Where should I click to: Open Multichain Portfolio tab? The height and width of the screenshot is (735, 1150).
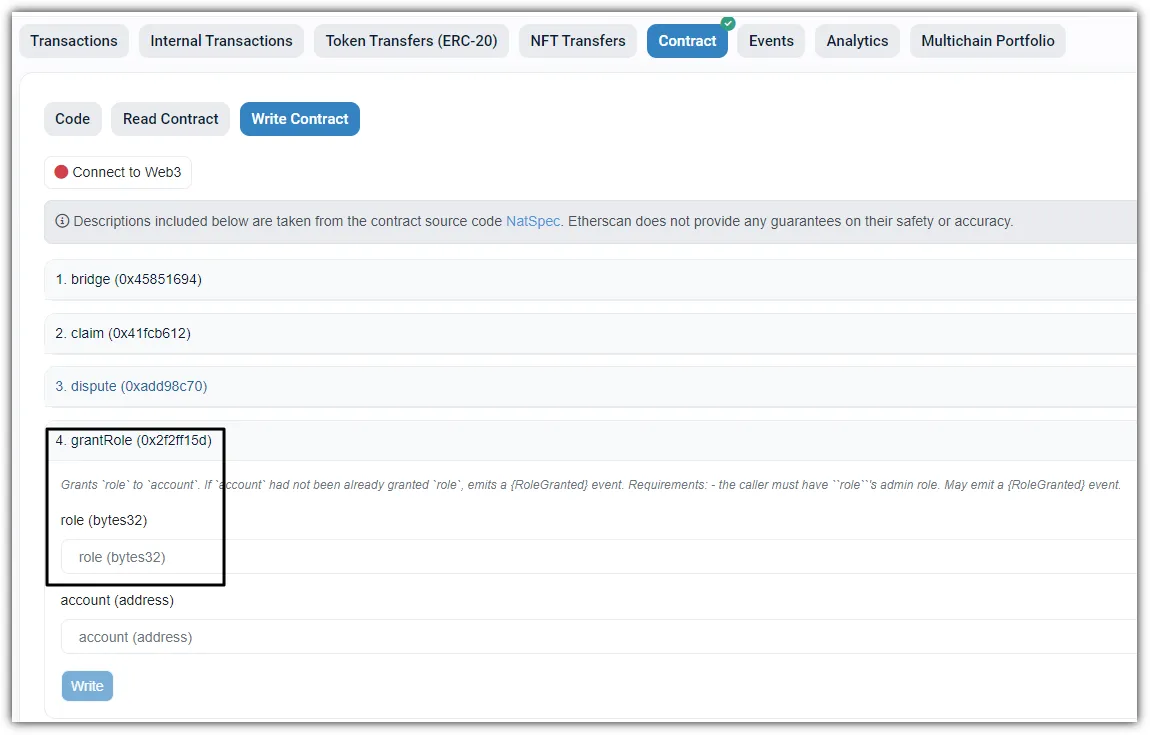988,41
